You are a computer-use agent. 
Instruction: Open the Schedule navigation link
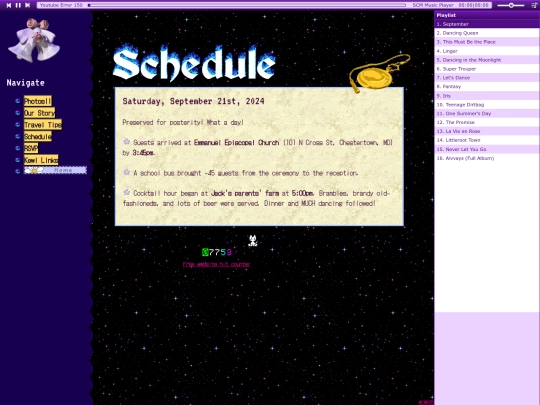coord(38,136)
